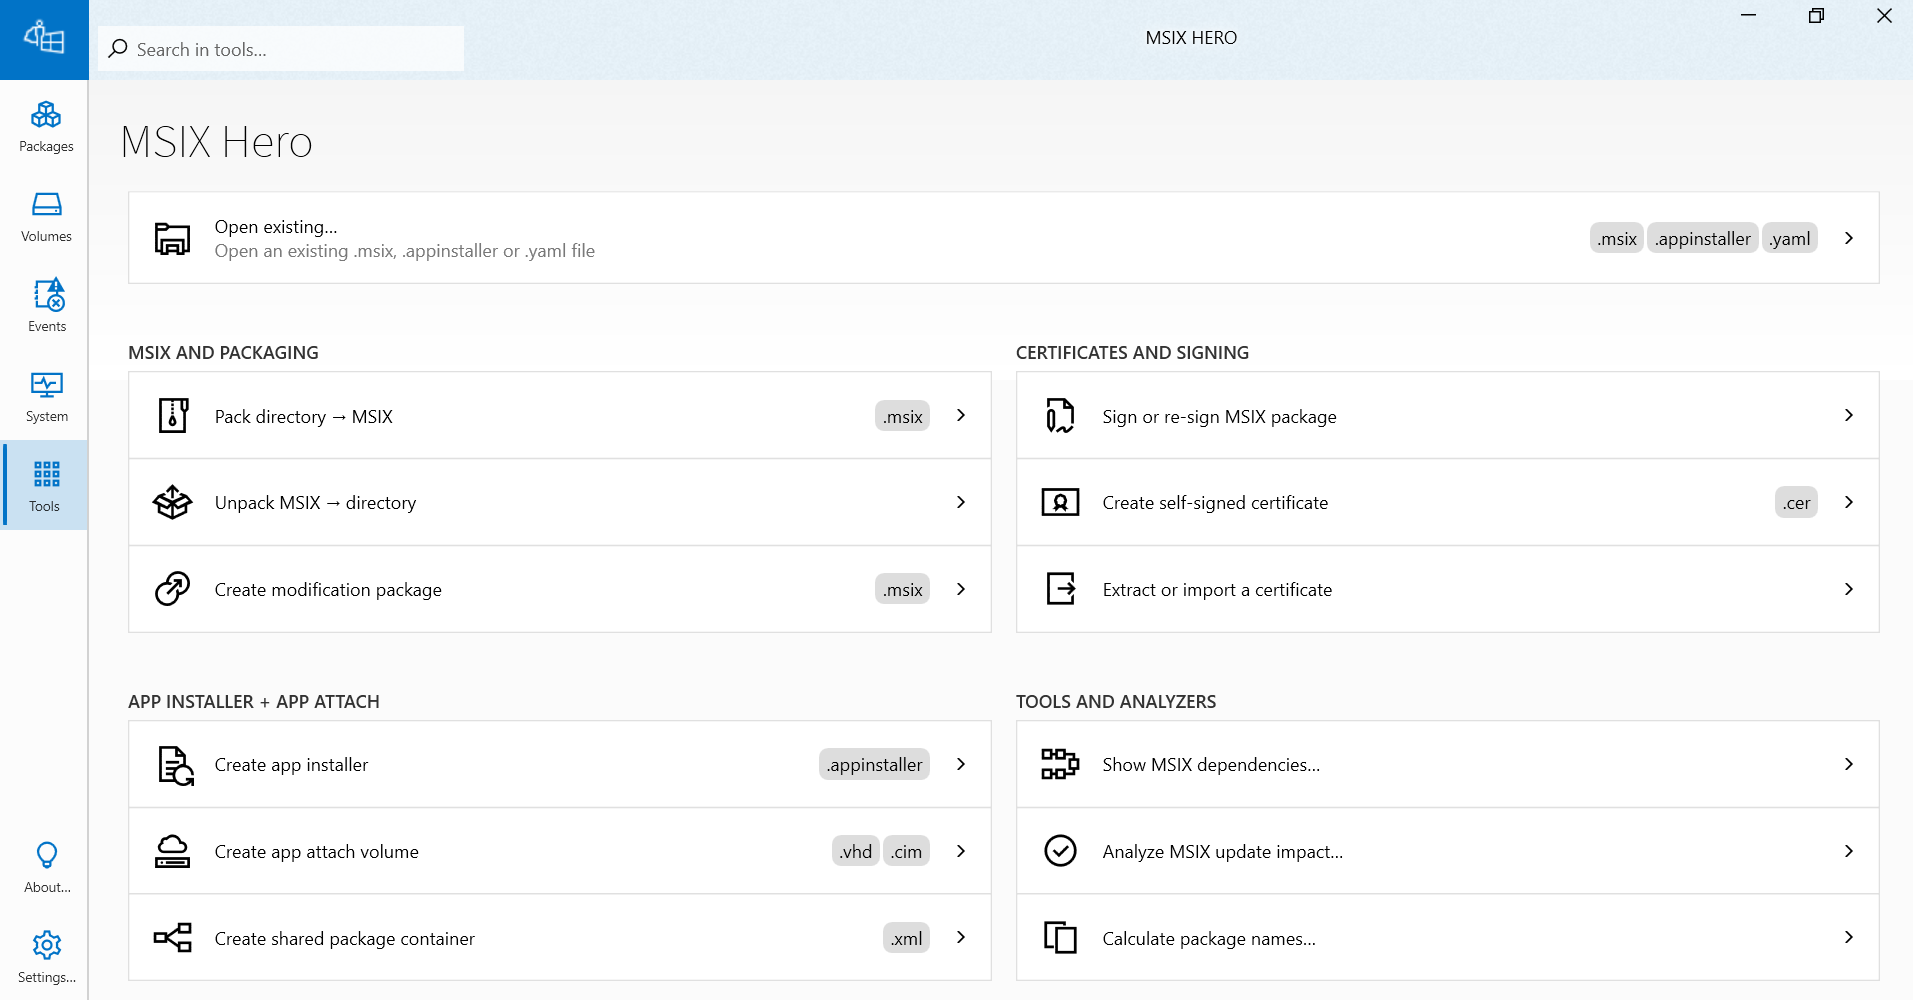Expand the Calculate package names chevron

(1849, 937)
